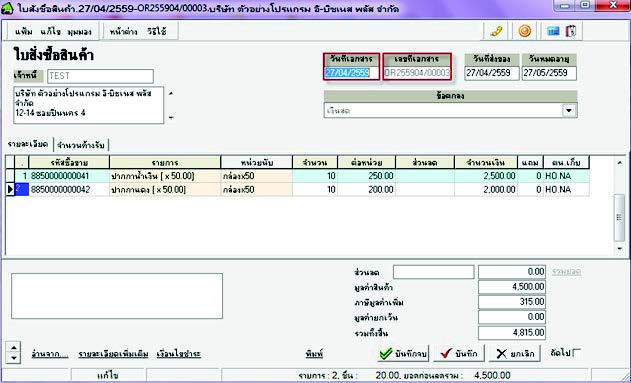The image size is (631, 383).
Task: Click cell 8850000000041
Action: [69, 176]
